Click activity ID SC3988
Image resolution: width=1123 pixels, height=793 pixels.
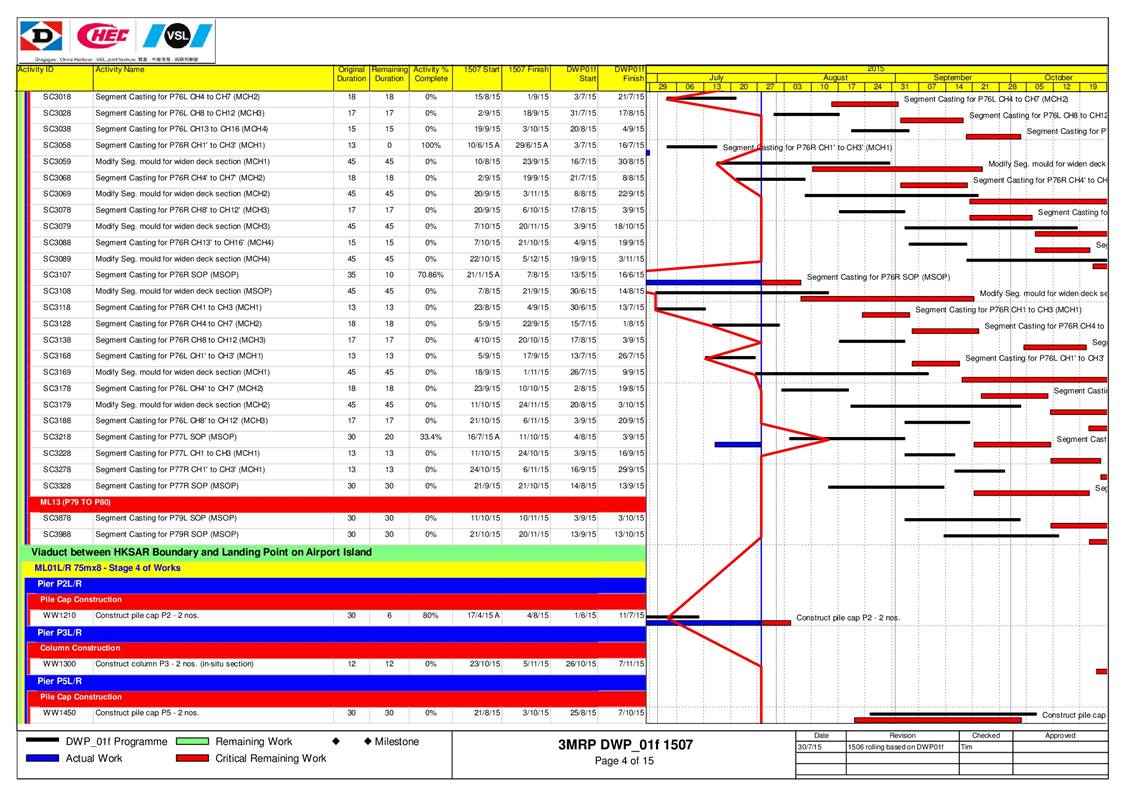point(57,534)
